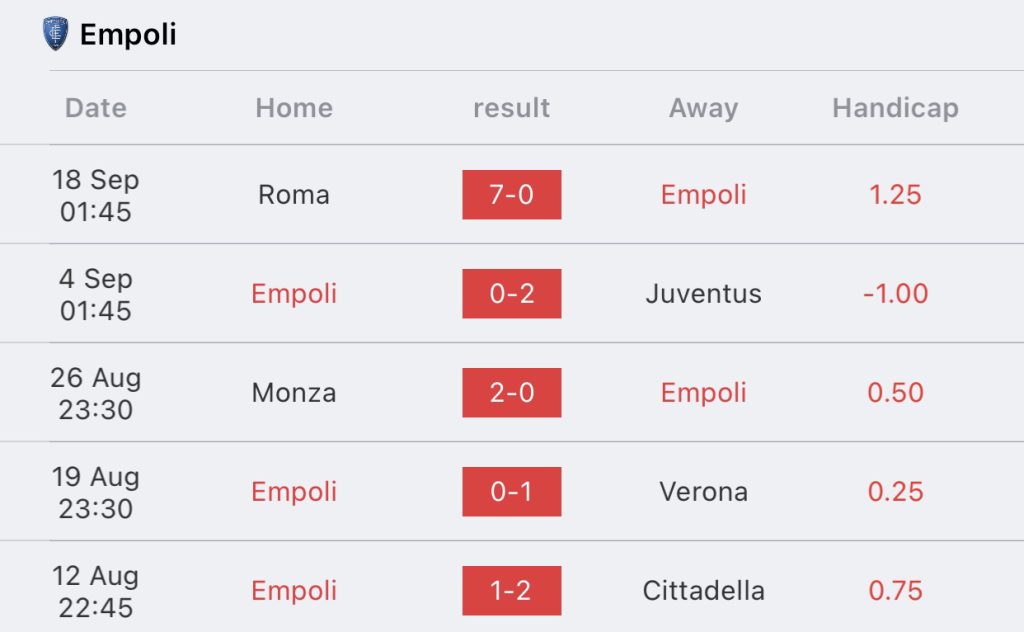1024x632 pixels.
Task: Open the 0-1 result against Verona
Action: tap(512, 492)
